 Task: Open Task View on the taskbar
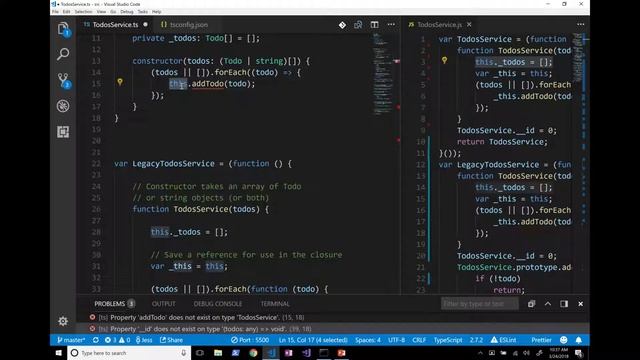200,353
